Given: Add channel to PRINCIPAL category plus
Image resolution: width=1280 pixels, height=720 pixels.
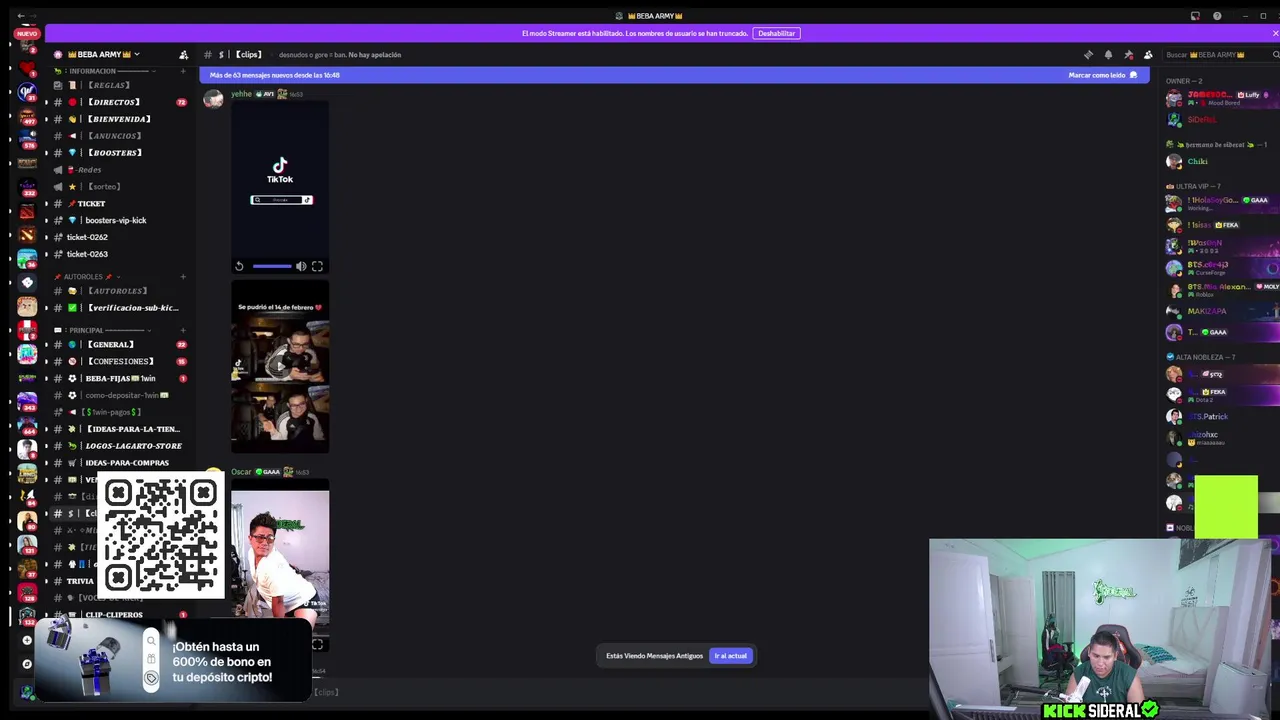Looking at the screenshot, I should [182, 330].
